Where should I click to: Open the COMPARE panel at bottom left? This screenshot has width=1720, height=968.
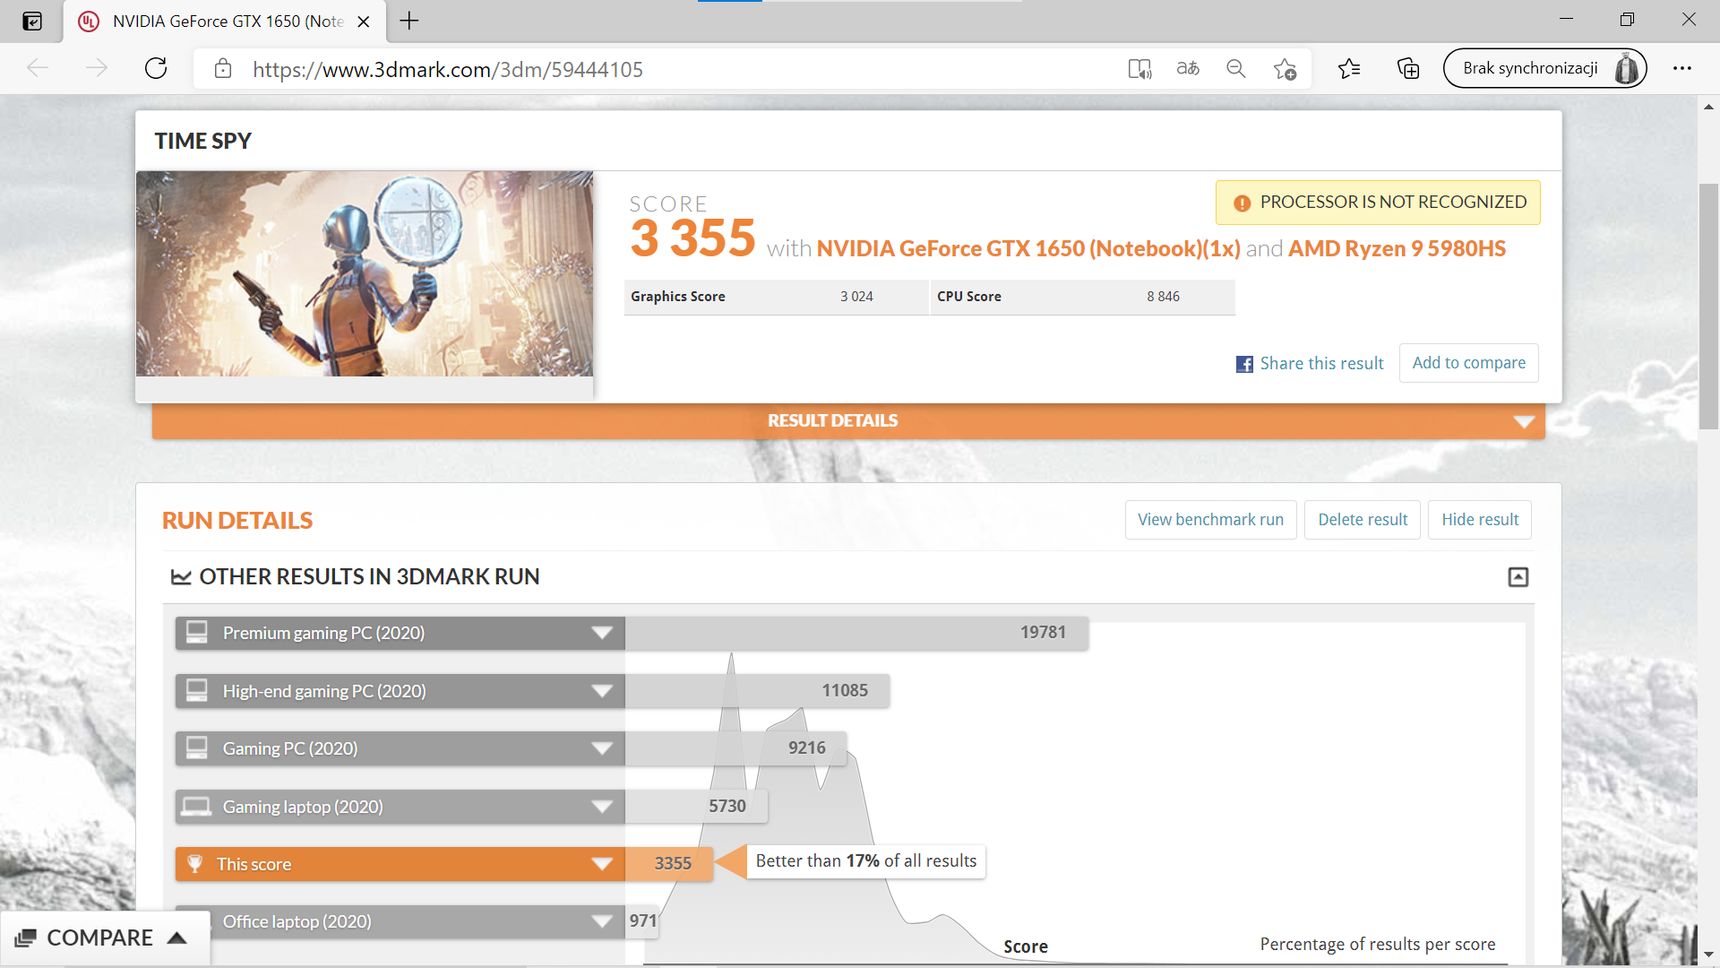[104, 938]
